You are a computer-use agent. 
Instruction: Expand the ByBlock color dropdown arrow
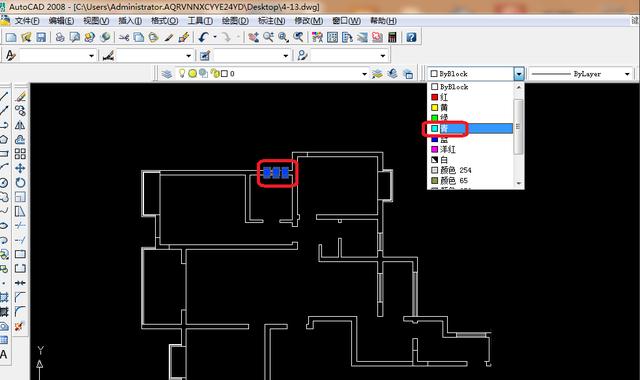click(x=518, y=74)
